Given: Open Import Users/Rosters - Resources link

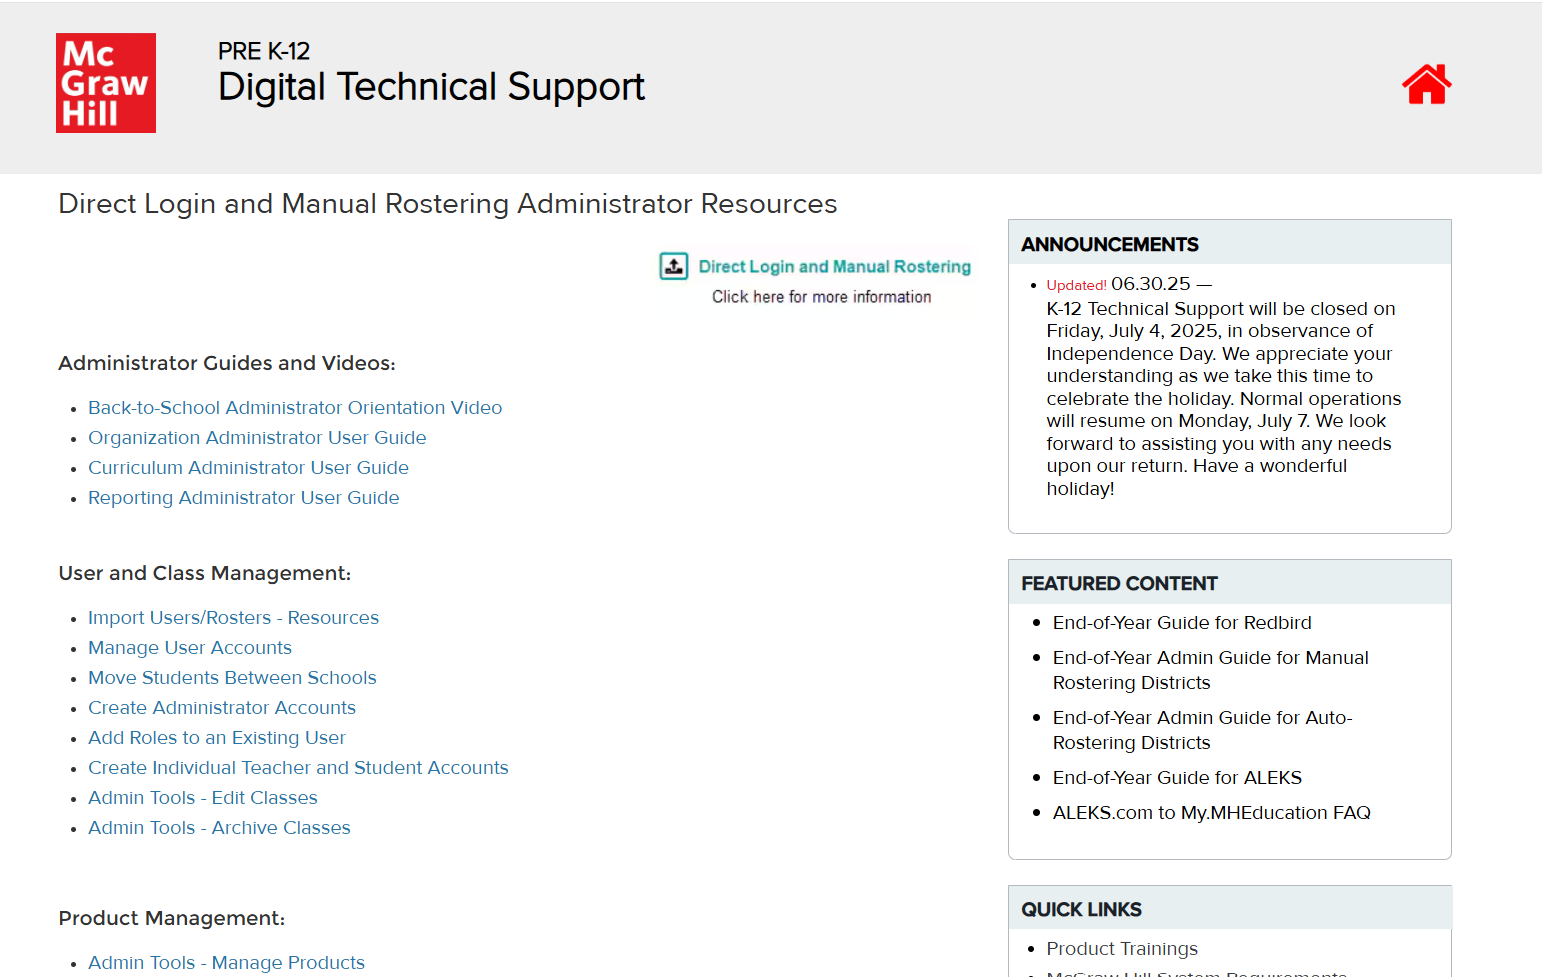Looking at the screenshot, I should 233,618.
